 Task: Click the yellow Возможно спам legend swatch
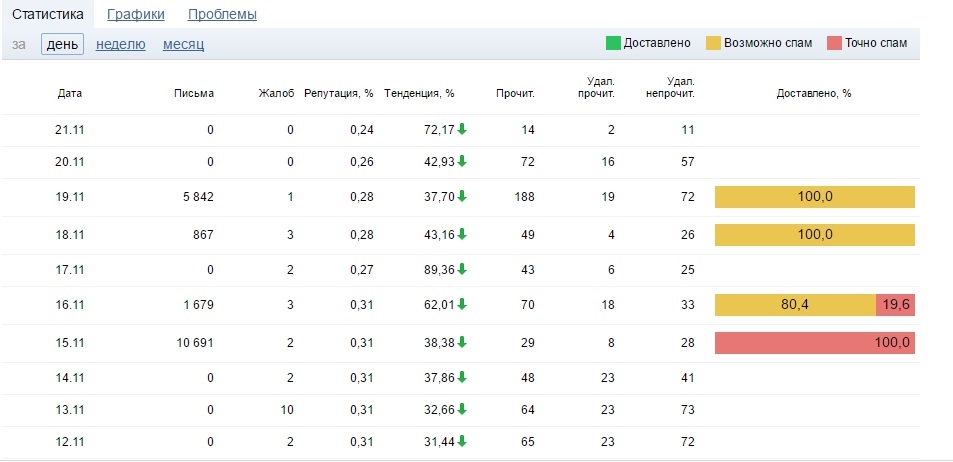pos(713,43)
